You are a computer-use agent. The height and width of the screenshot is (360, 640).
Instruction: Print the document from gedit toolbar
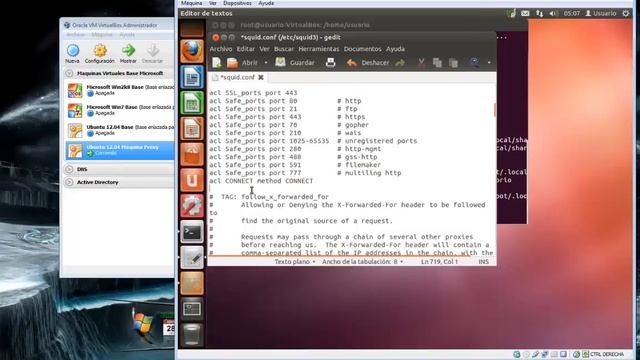click(330, 63)
